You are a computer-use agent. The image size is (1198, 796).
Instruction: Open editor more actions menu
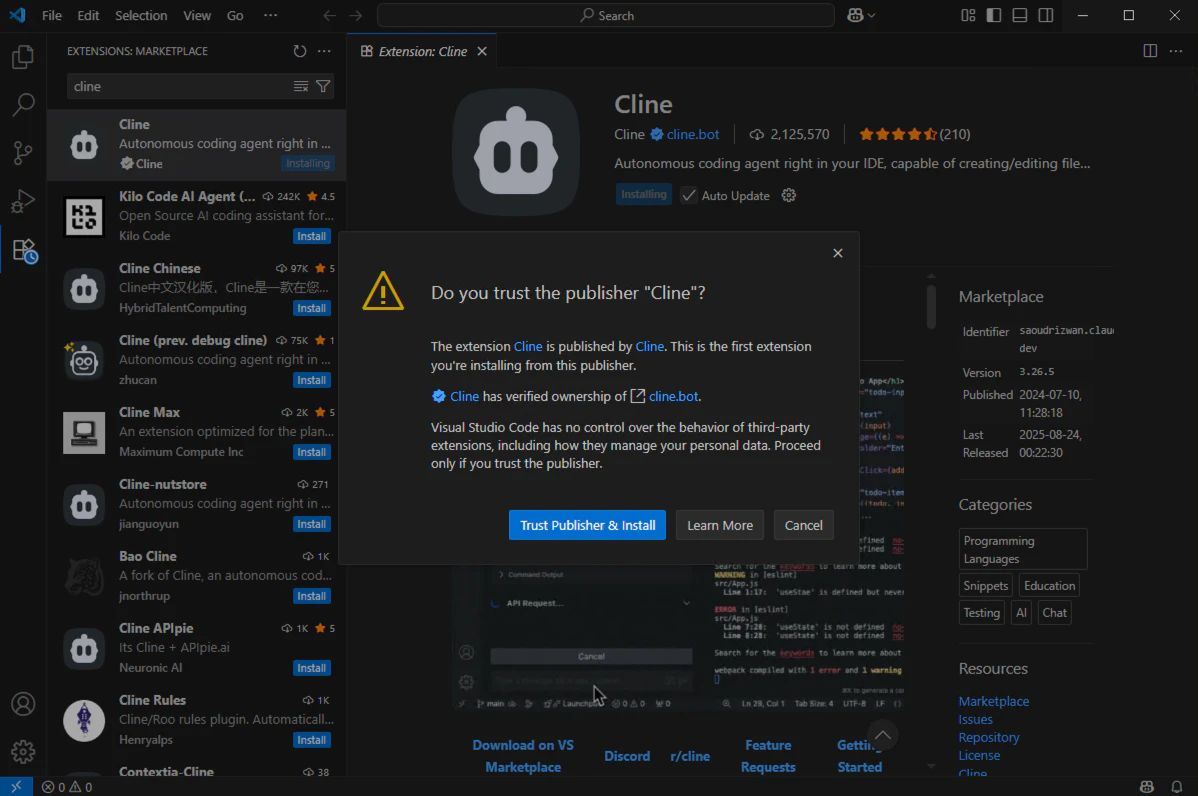point(1176,51)
